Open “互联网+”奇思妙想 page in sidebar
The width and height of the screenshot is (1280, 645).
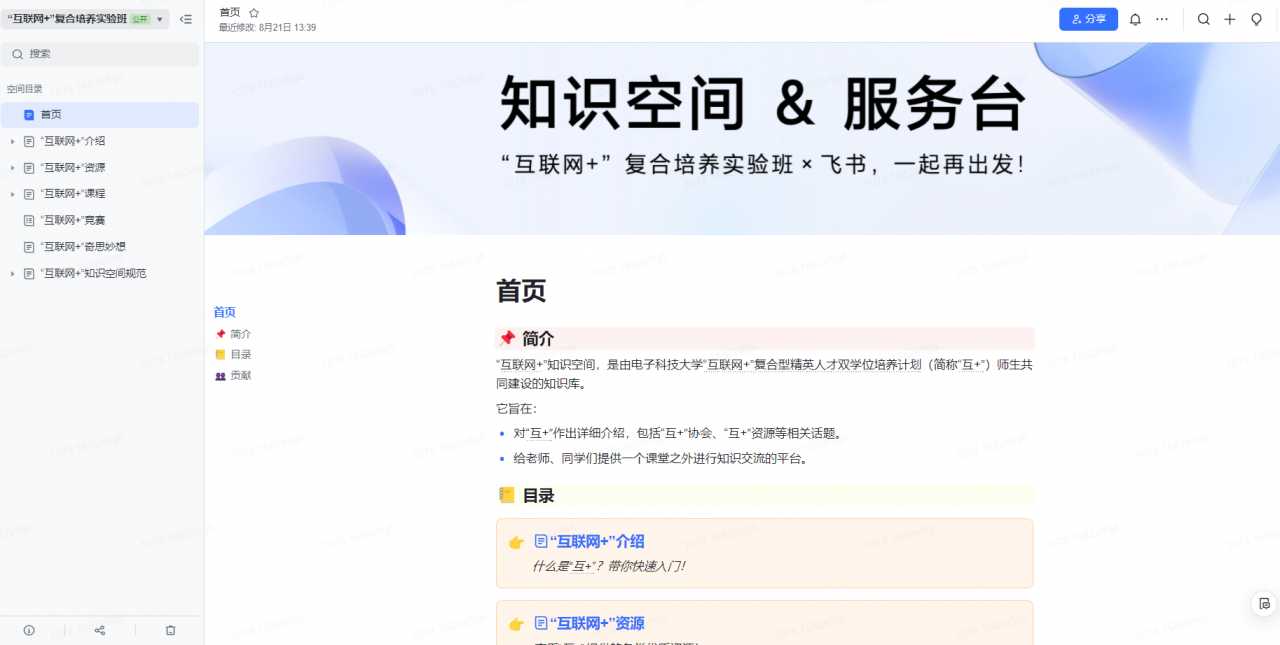(x=83, y=247)
